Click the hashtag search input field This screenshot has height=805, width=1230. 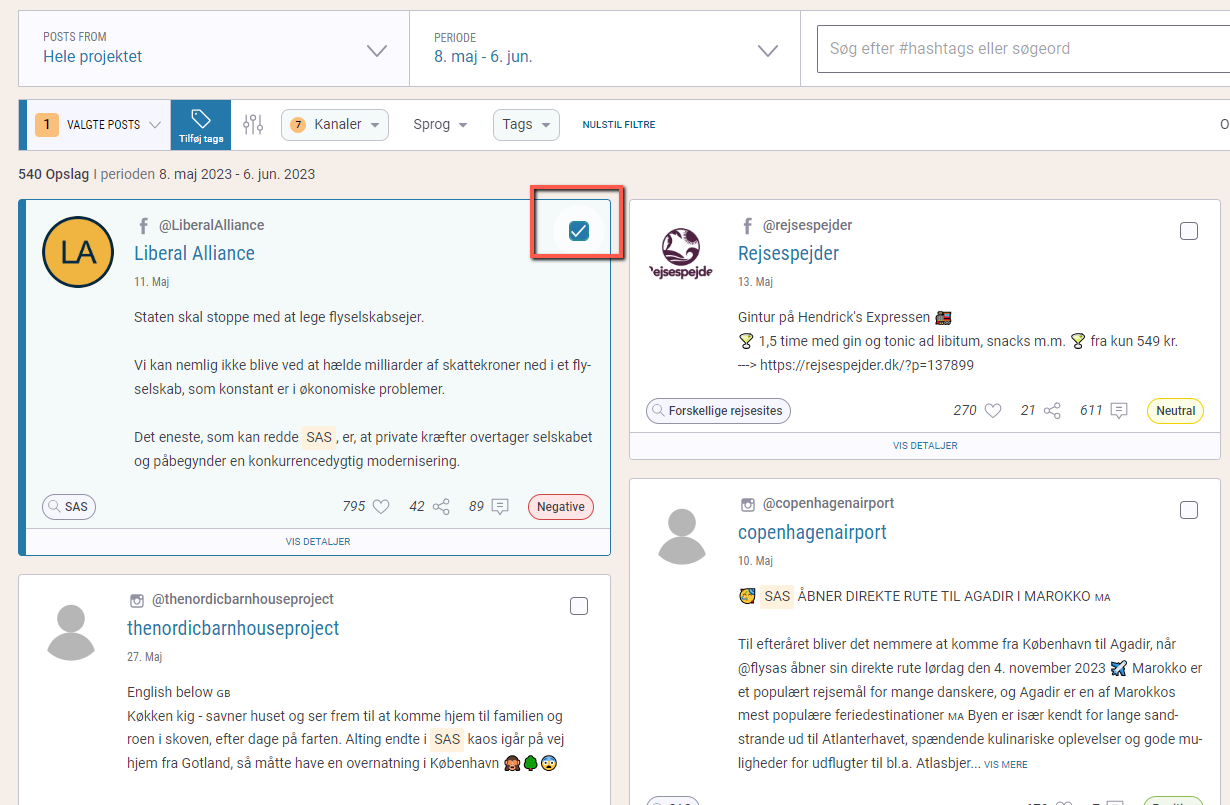coord(1023,48)
